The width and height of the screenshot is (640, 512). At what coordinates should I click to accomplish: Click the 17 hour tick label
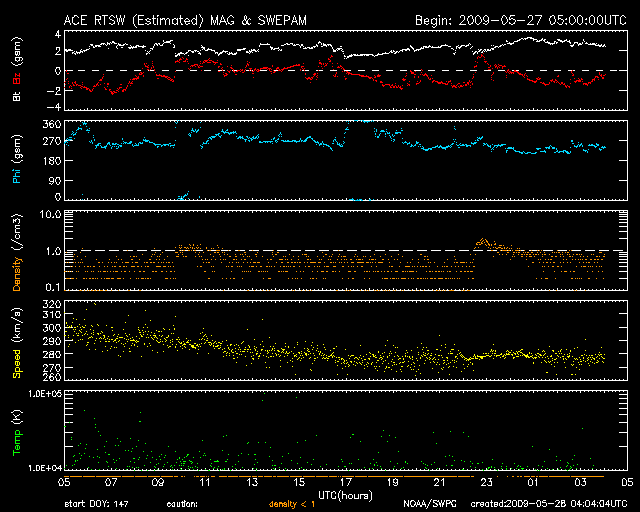pos(345,482)
